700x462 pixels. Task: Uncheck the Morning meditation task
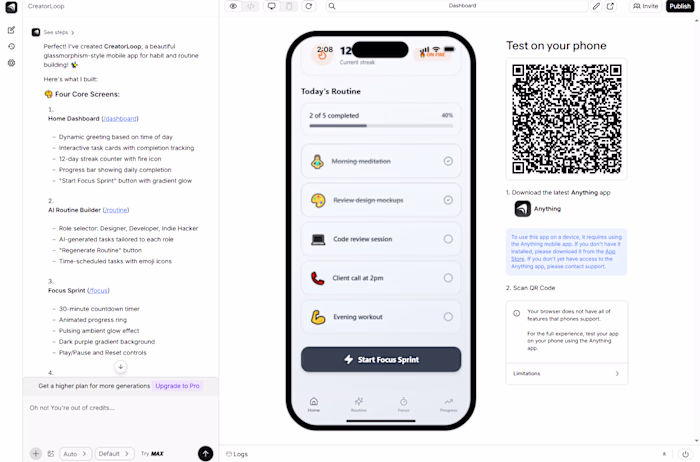pyautogui.click(x=448, y=161)
